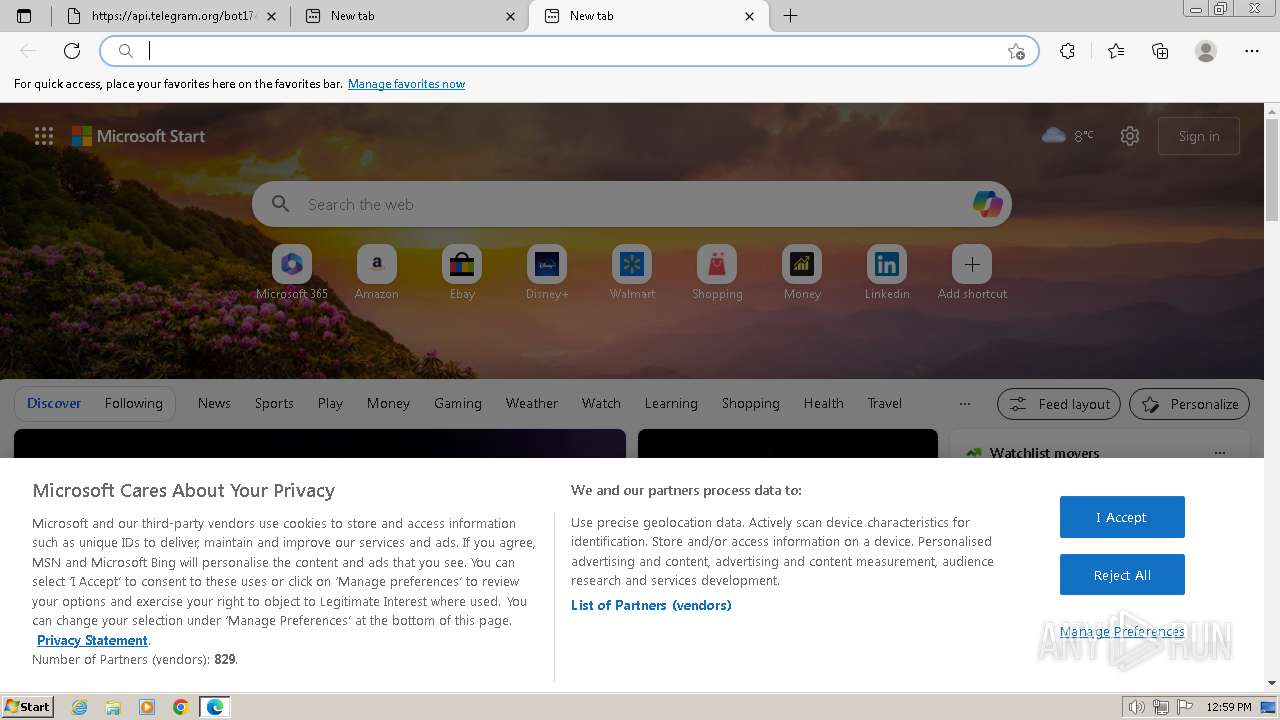Switch to the middle New tab
The image size is (1280, 720).
(412, 16)
